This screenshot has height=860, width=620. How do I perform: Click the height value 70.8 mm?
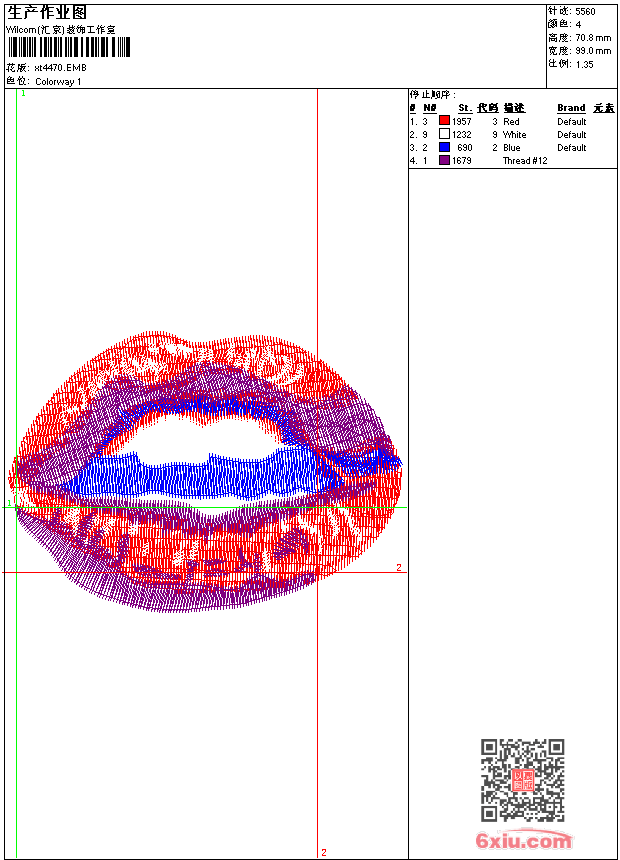point(593,38)
